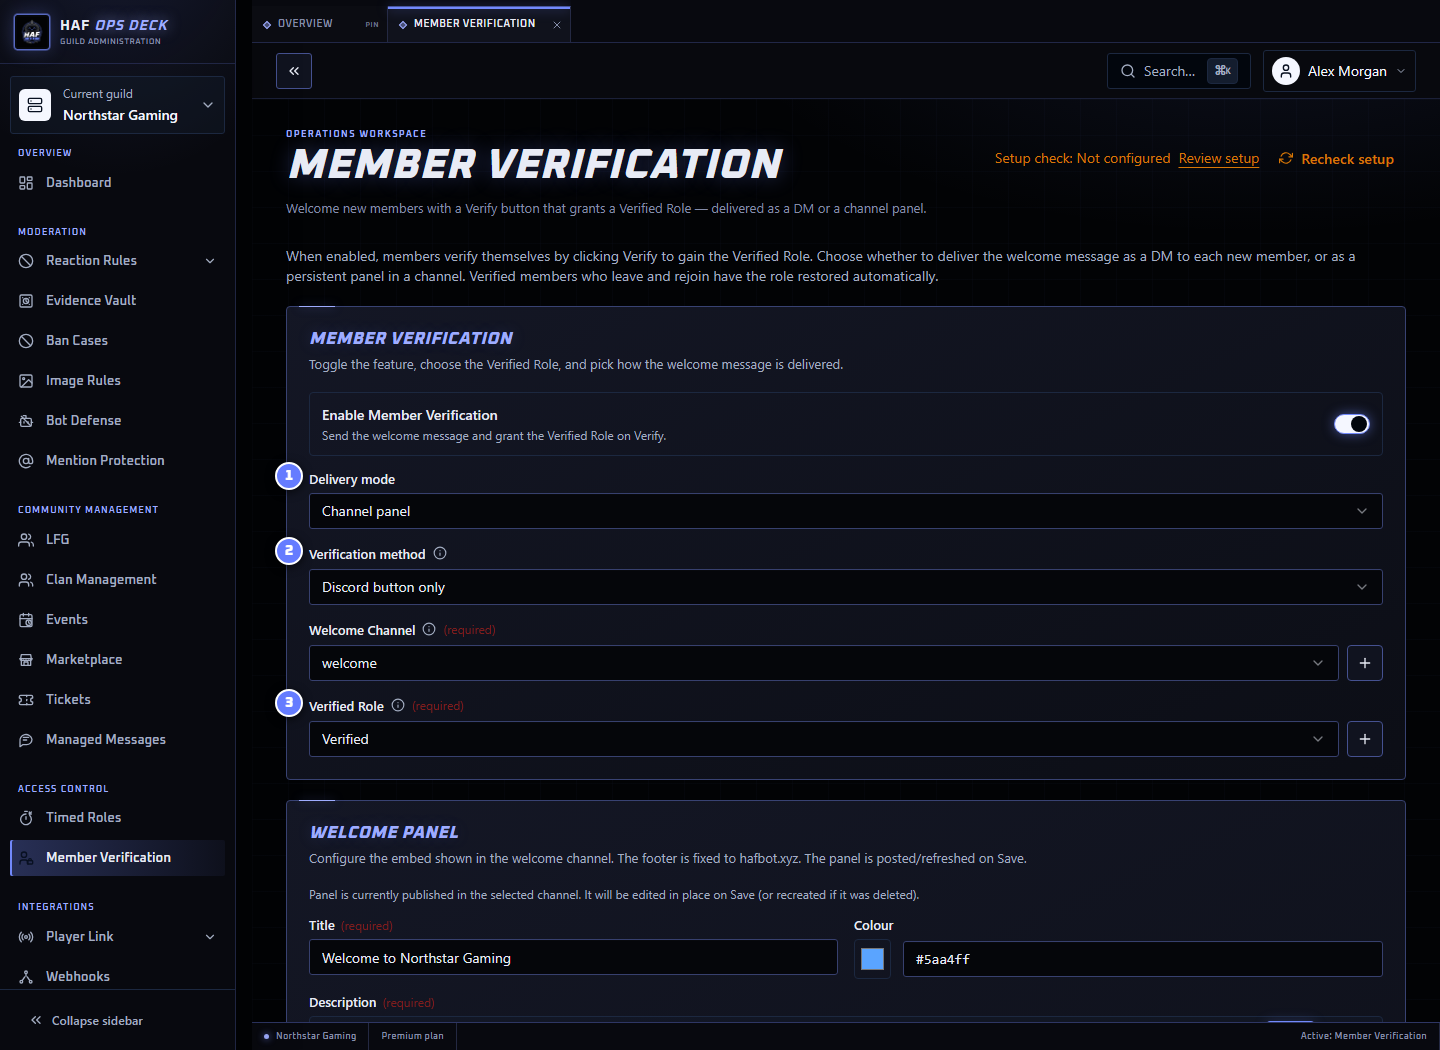The height and width of the screenshot is (1050, 1440).
Task: Click the Clan Management icon
Action: (x=26, y=580)
